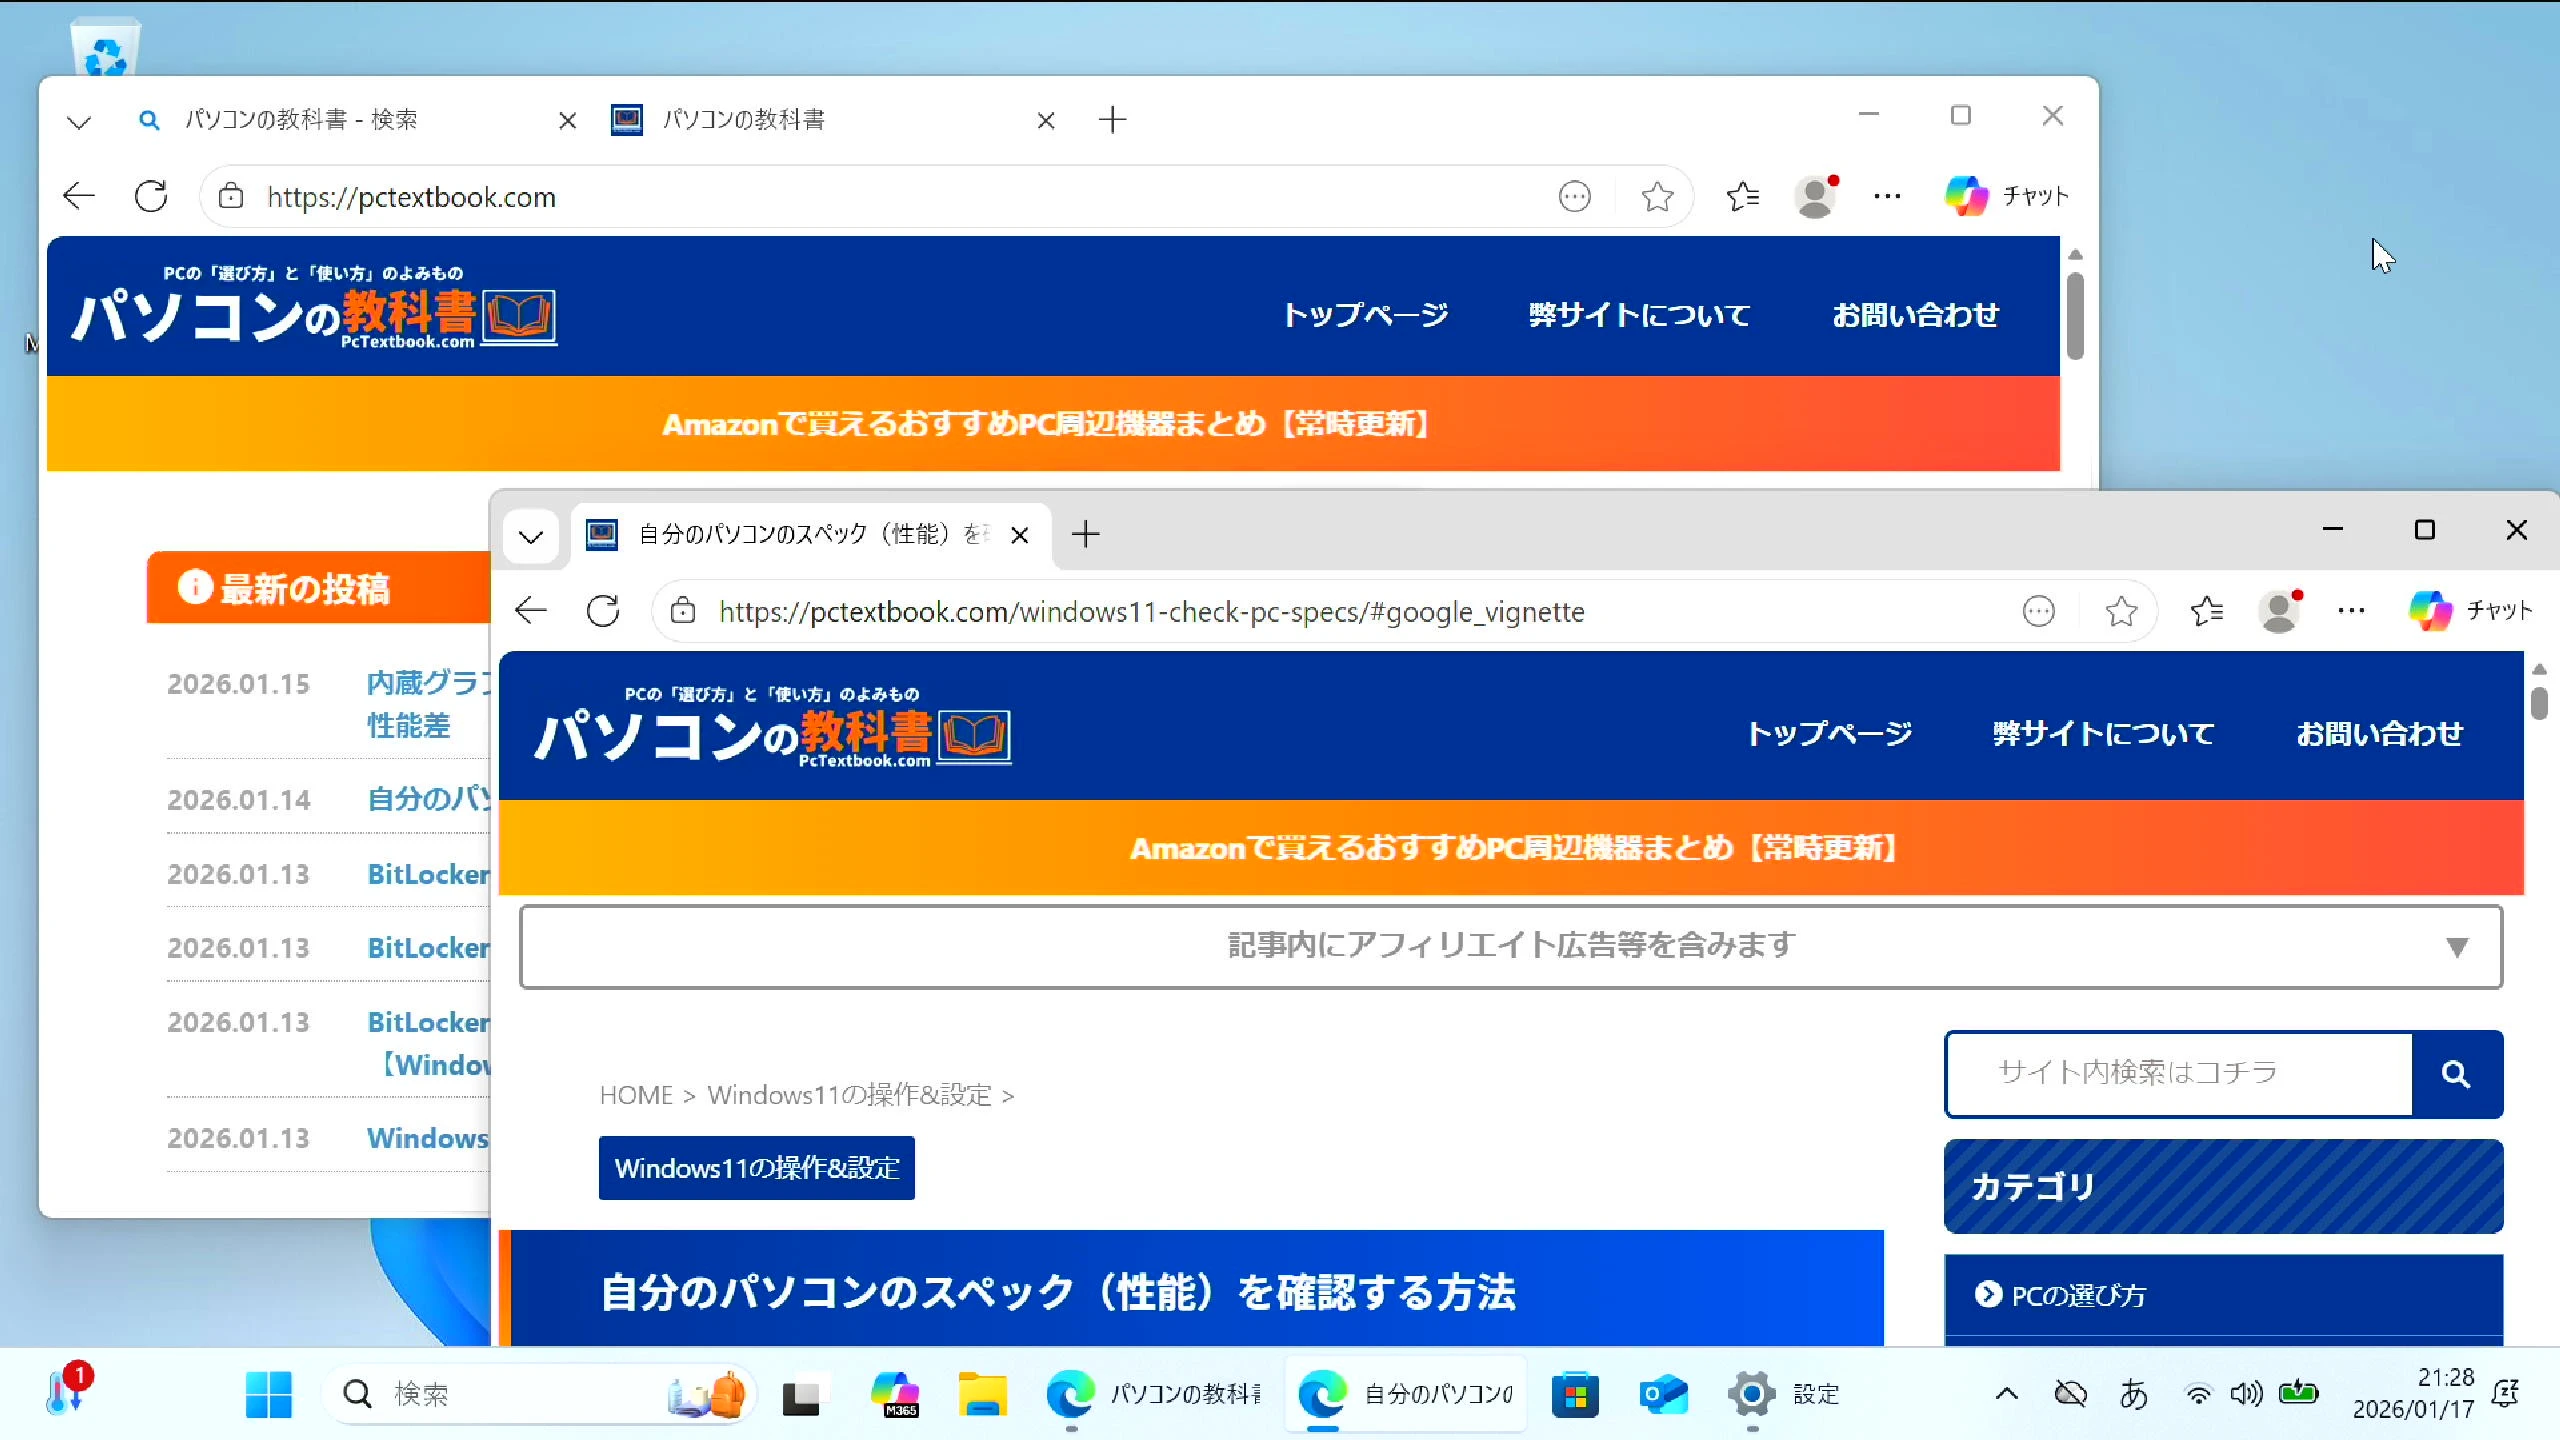Toggle the Japanese IME あ indicator in the system tray
The width and height of the screenshot is (2560, 1440).
[2134, 1394]
